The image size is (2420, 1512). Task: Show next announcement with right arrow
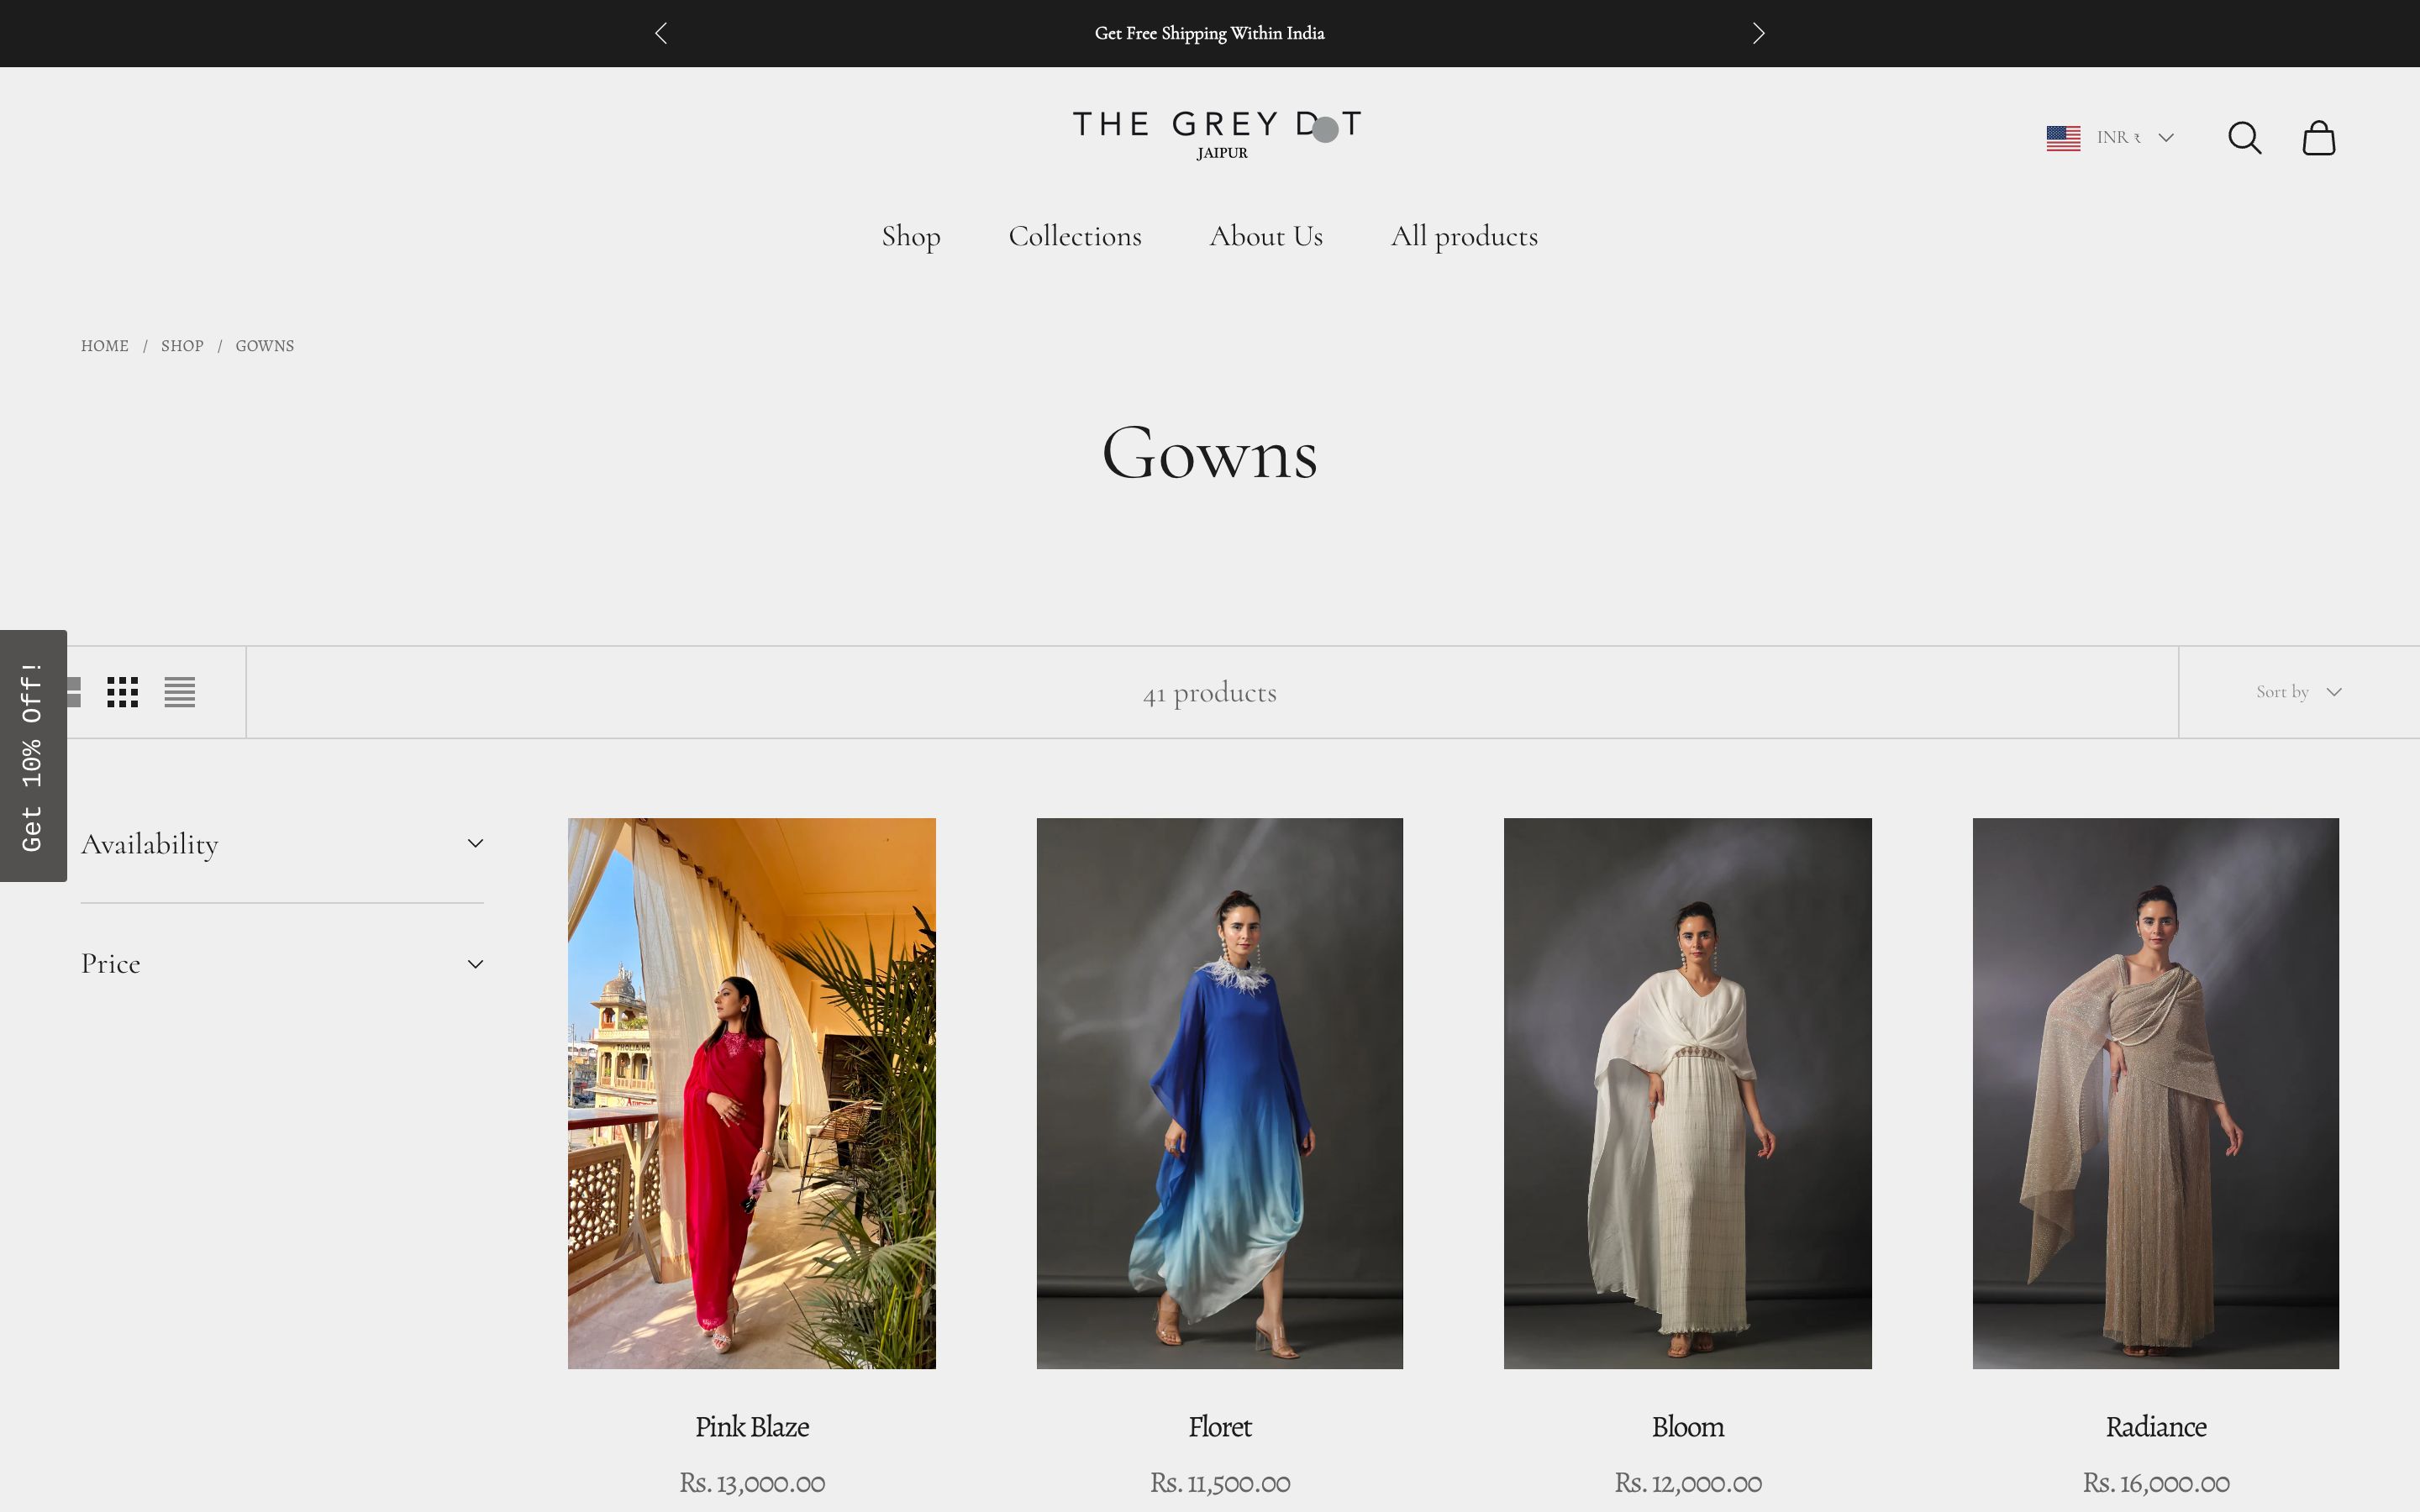pos(1758,33)
